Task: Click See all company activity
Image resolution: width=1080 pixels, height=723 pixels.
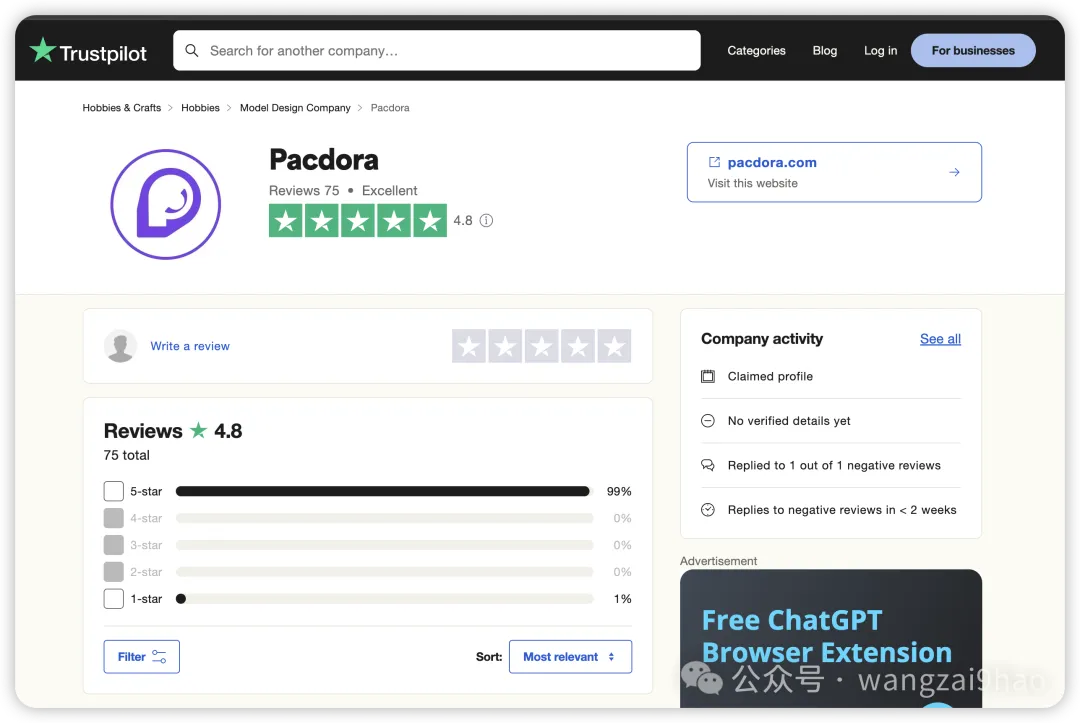Action: [x=940, y=339]
